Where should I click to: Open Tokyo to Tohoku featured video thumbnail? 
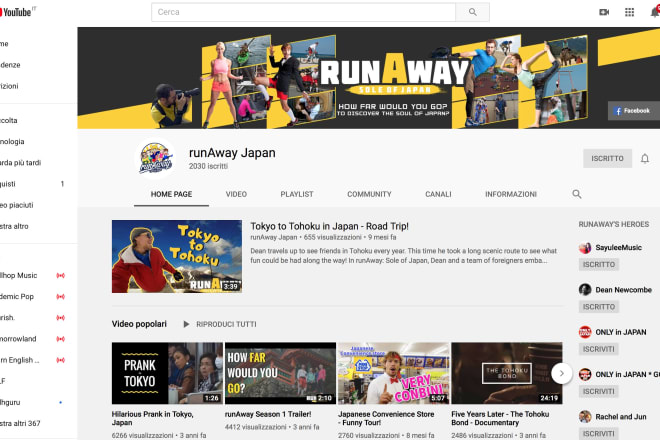click(177, 256)
